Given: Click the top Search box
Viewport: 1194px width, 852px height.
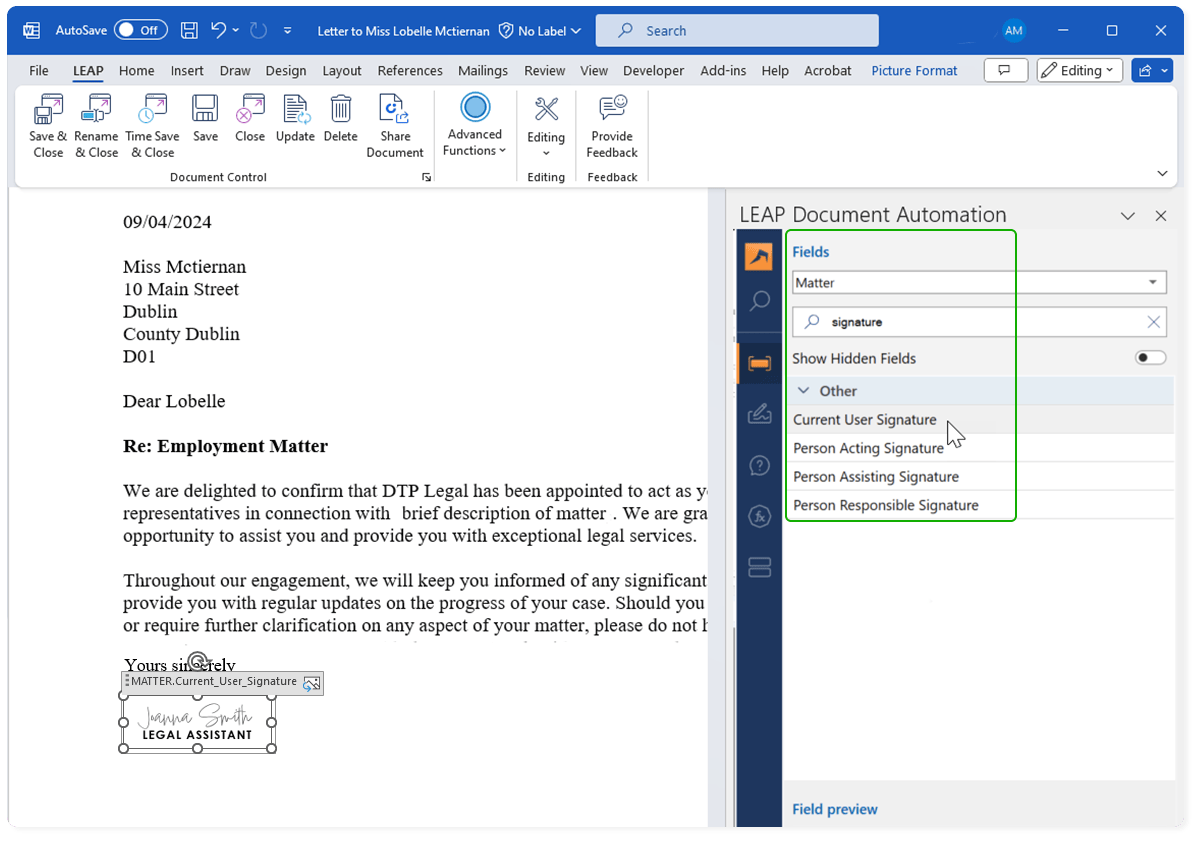Looking at the screenshot, I should tap(736, 30).
